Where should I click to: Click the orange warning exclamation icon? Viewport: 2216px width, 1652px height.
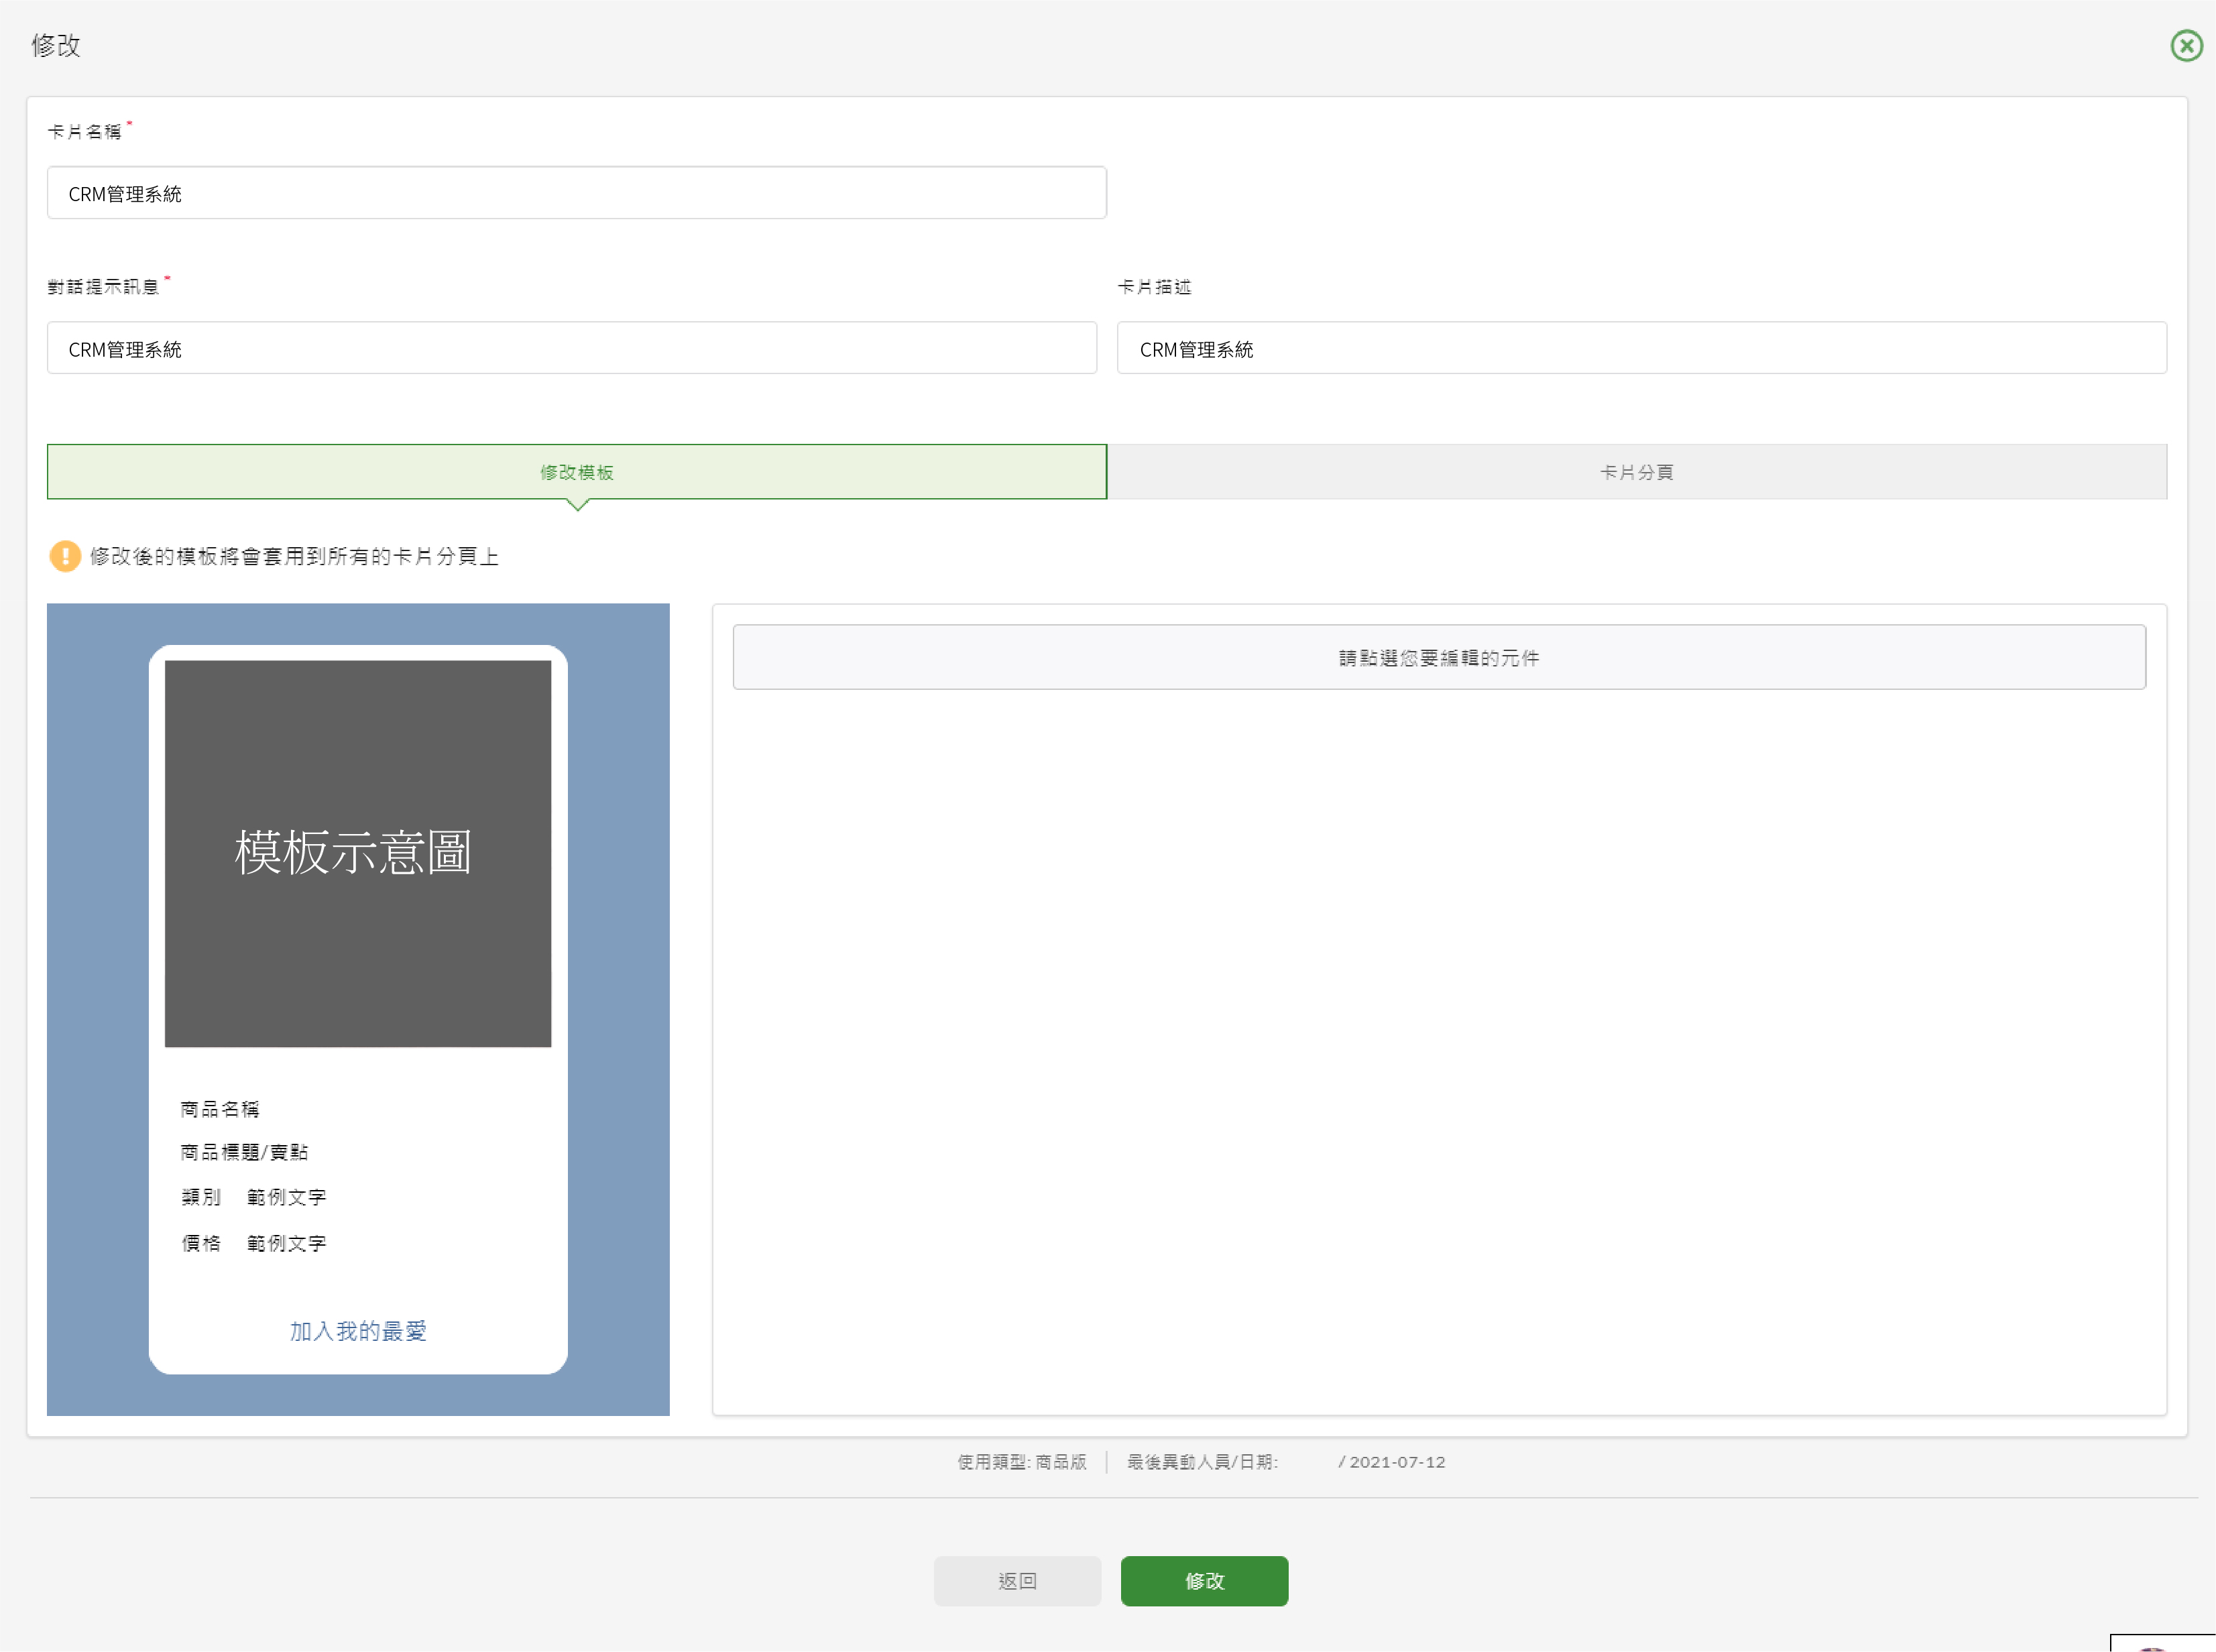point(65,556)
